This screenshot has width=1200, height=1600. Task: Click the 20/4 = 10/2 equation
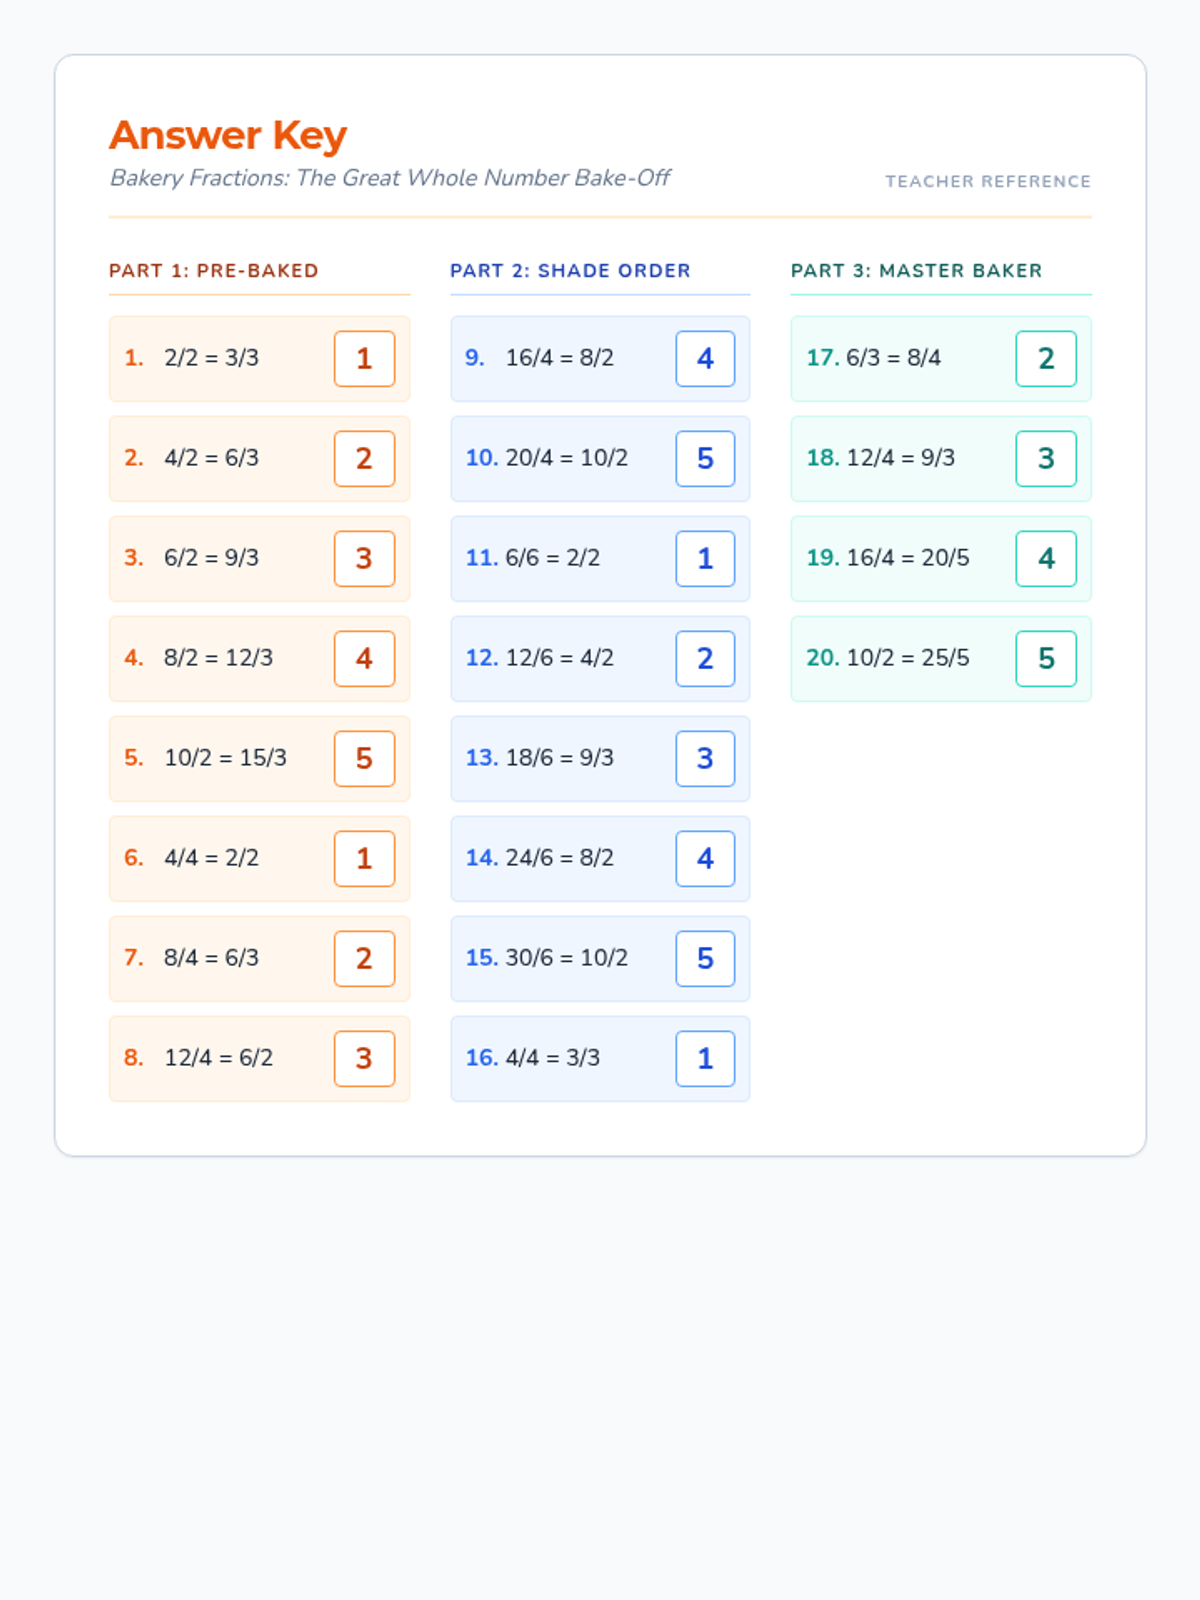pos(566,458)
